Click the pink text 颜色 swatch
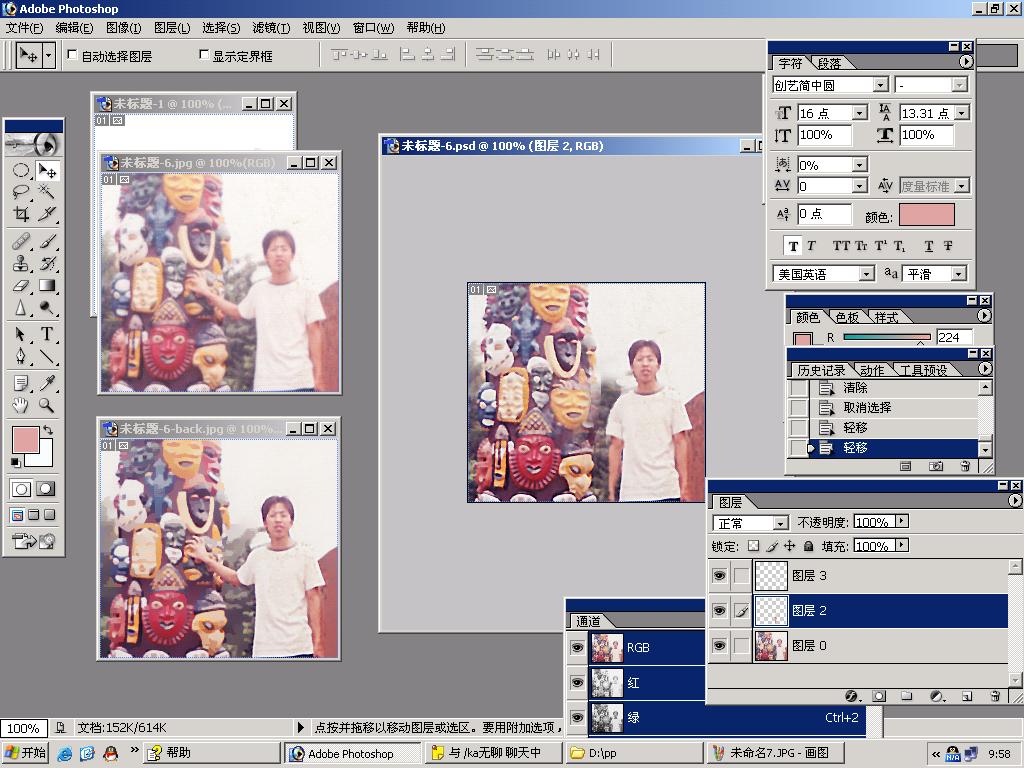 (926, 215)
